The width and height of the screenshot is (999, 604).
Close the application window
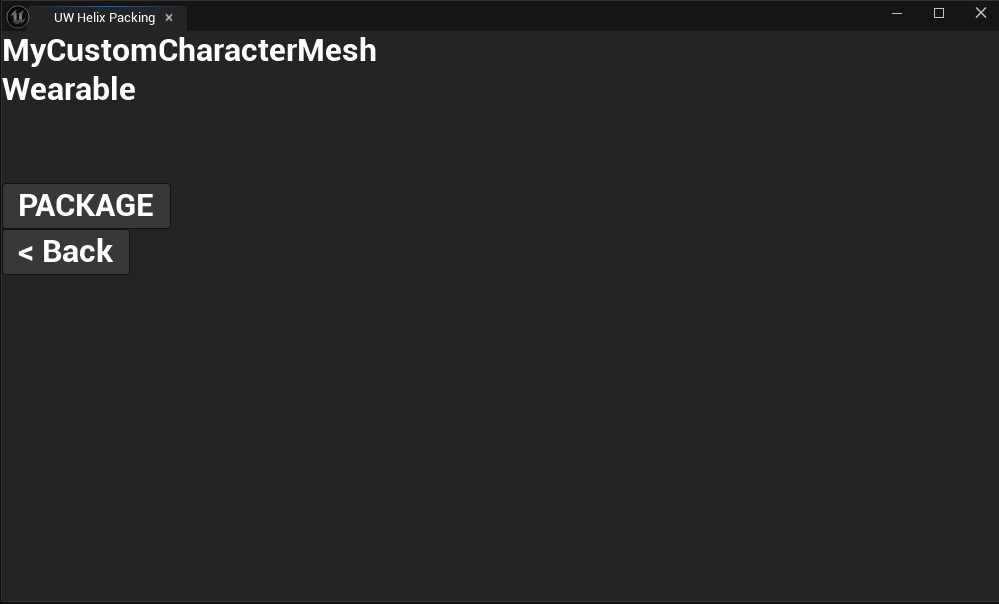(x=981, y=13)
